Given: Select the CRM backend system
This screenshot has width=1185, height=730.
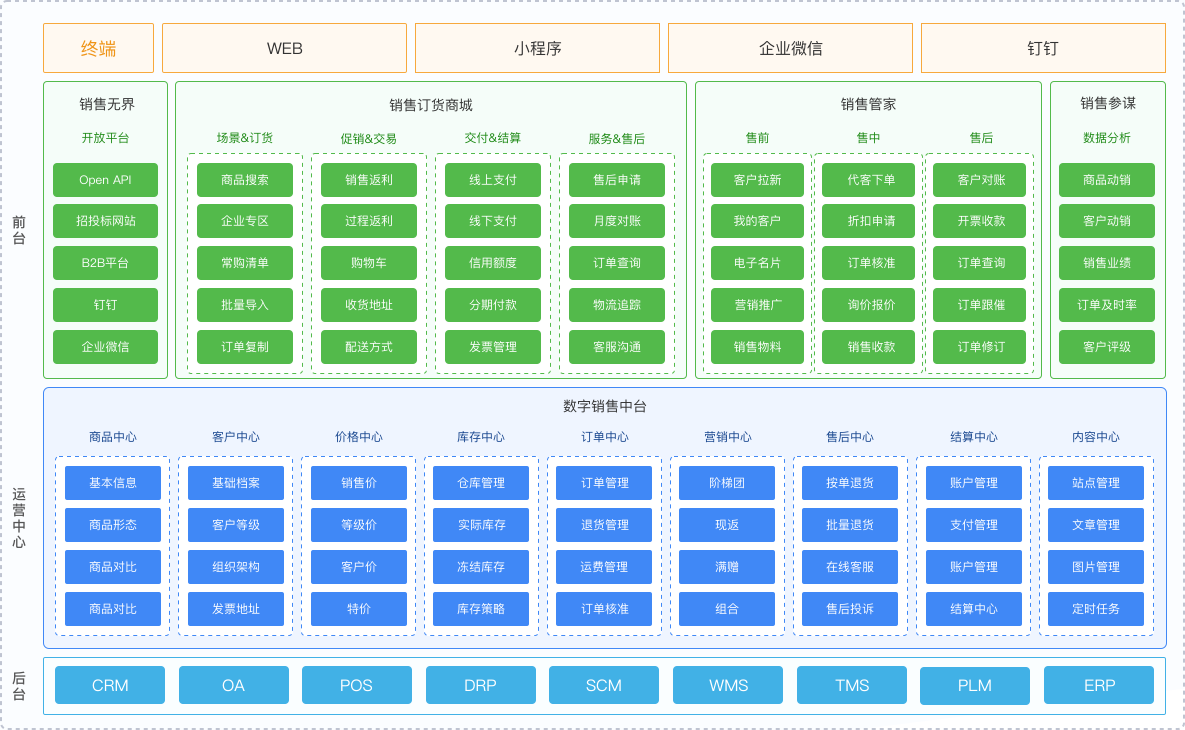Looking at the screenshot, I should click(110, 686).
